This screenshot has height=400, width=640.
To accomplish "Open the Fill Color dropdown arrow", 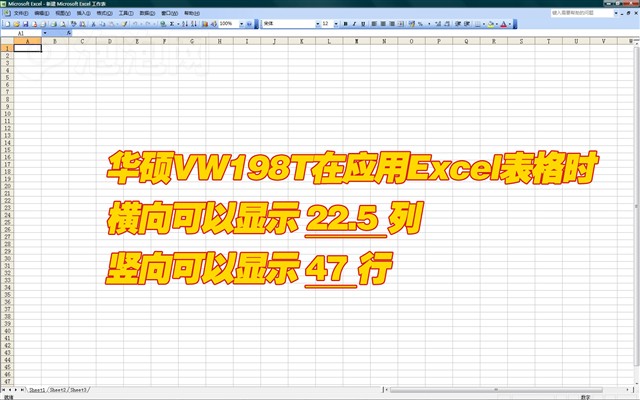I will click(497, 24).
